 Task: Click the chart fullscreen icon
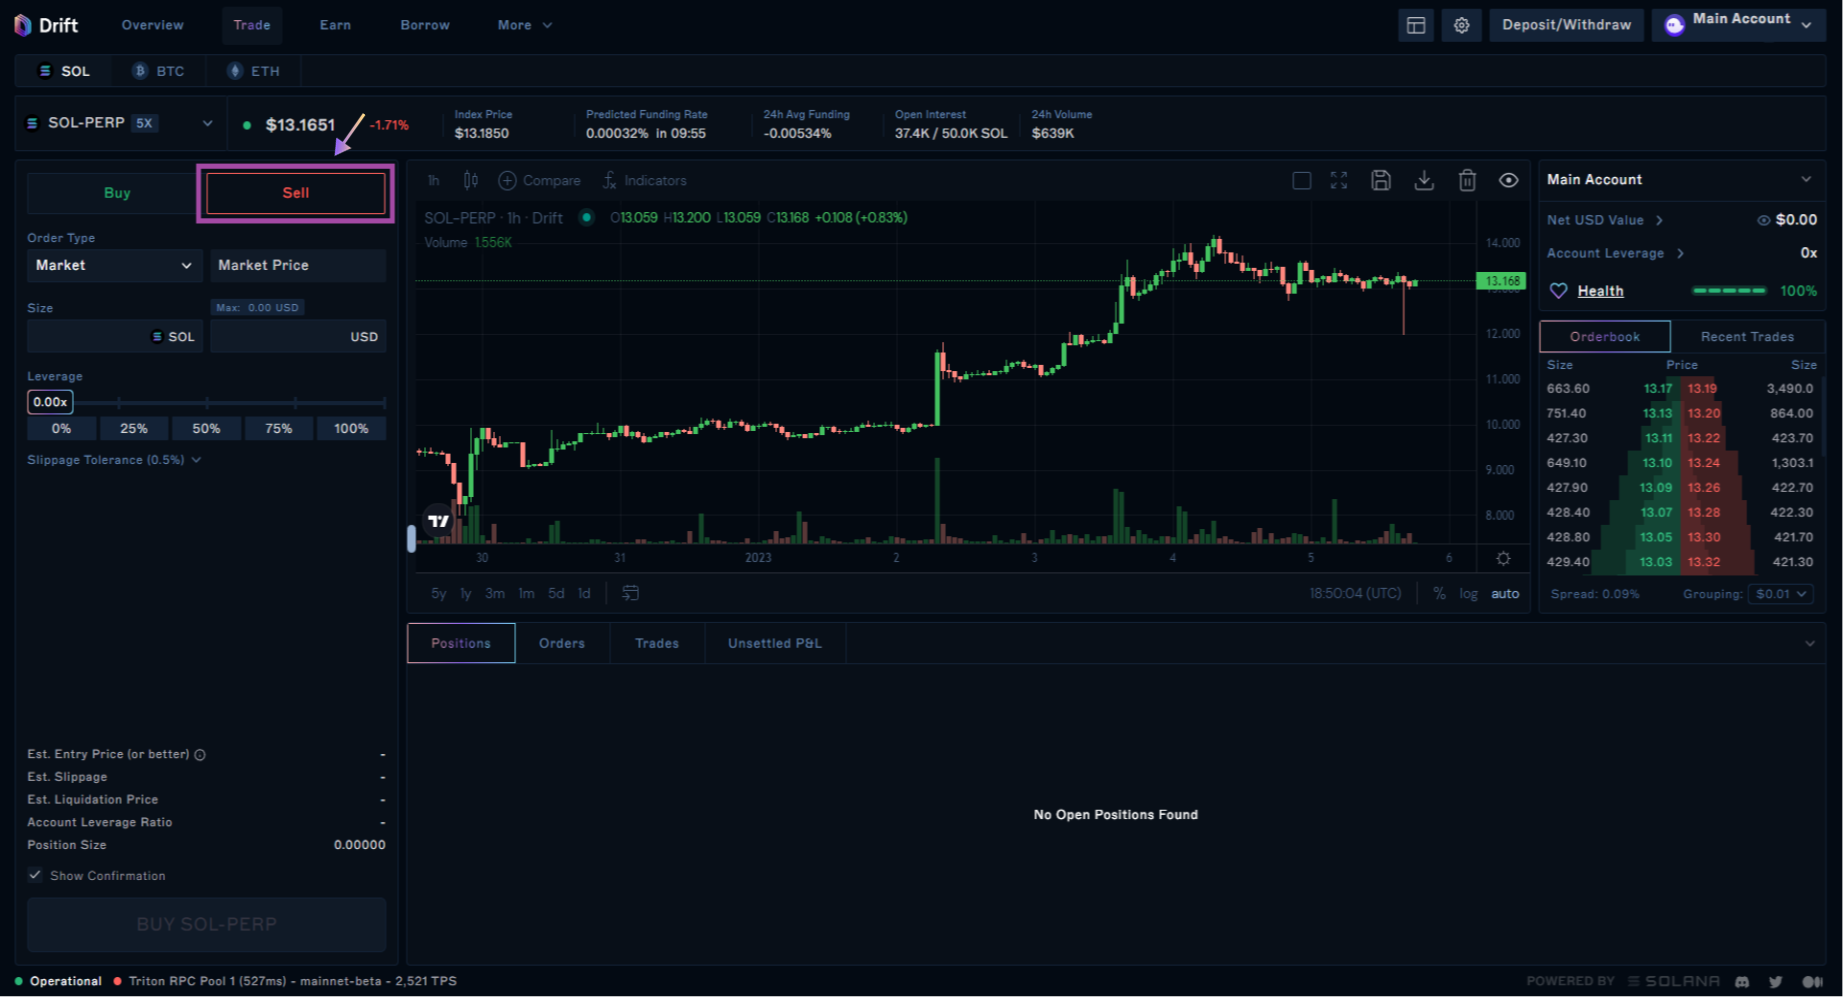point(1339,180)
